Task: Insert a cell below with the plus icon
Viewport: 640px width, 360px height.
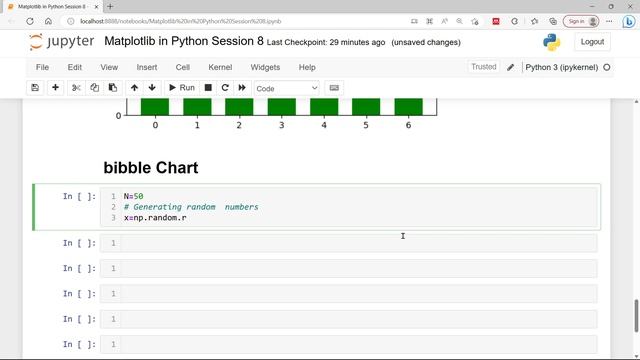Action: click(x=55, y=88)
